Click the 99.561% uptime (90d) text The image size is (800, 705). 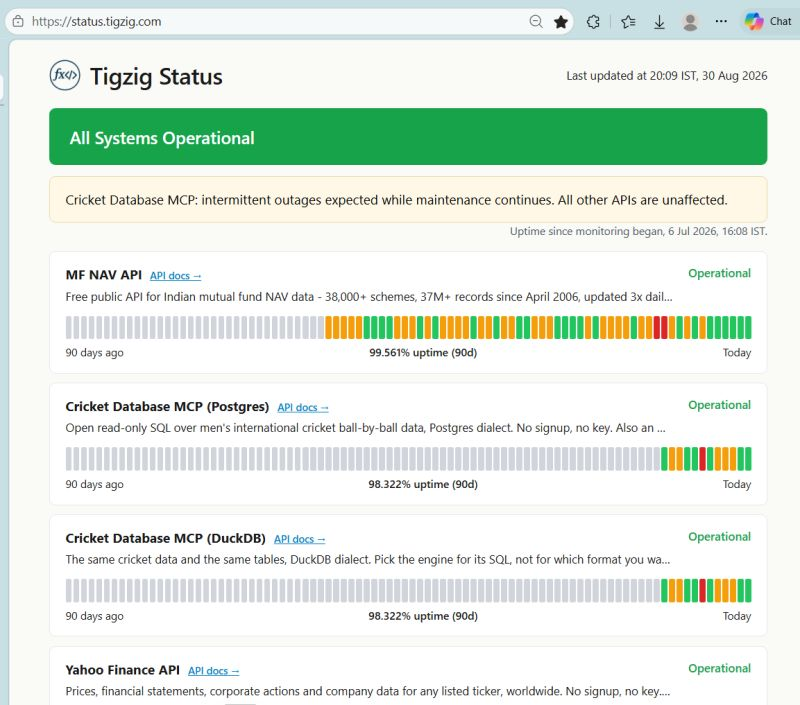coord(423,352)
